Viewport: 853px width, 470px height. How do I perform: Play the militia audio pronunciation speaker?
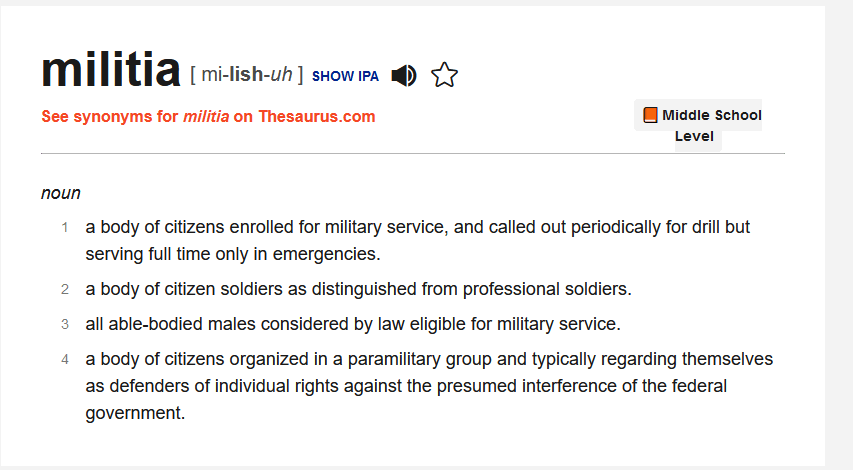pyautogui.click(x=404, y=75)
